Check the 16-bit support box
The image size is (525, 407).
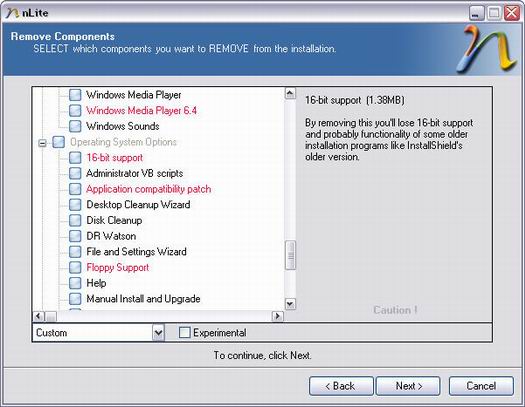(75, 158)
